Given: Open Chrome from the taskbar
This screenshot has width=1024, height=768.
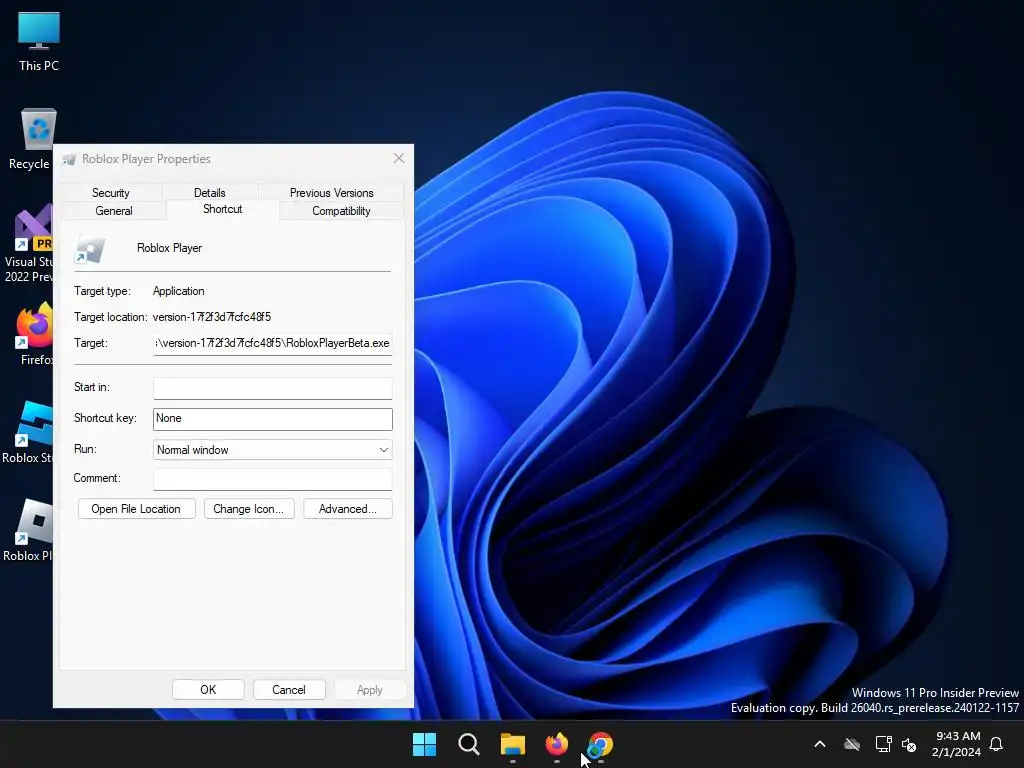Looking at the screenshot, I should click(600, 744).
